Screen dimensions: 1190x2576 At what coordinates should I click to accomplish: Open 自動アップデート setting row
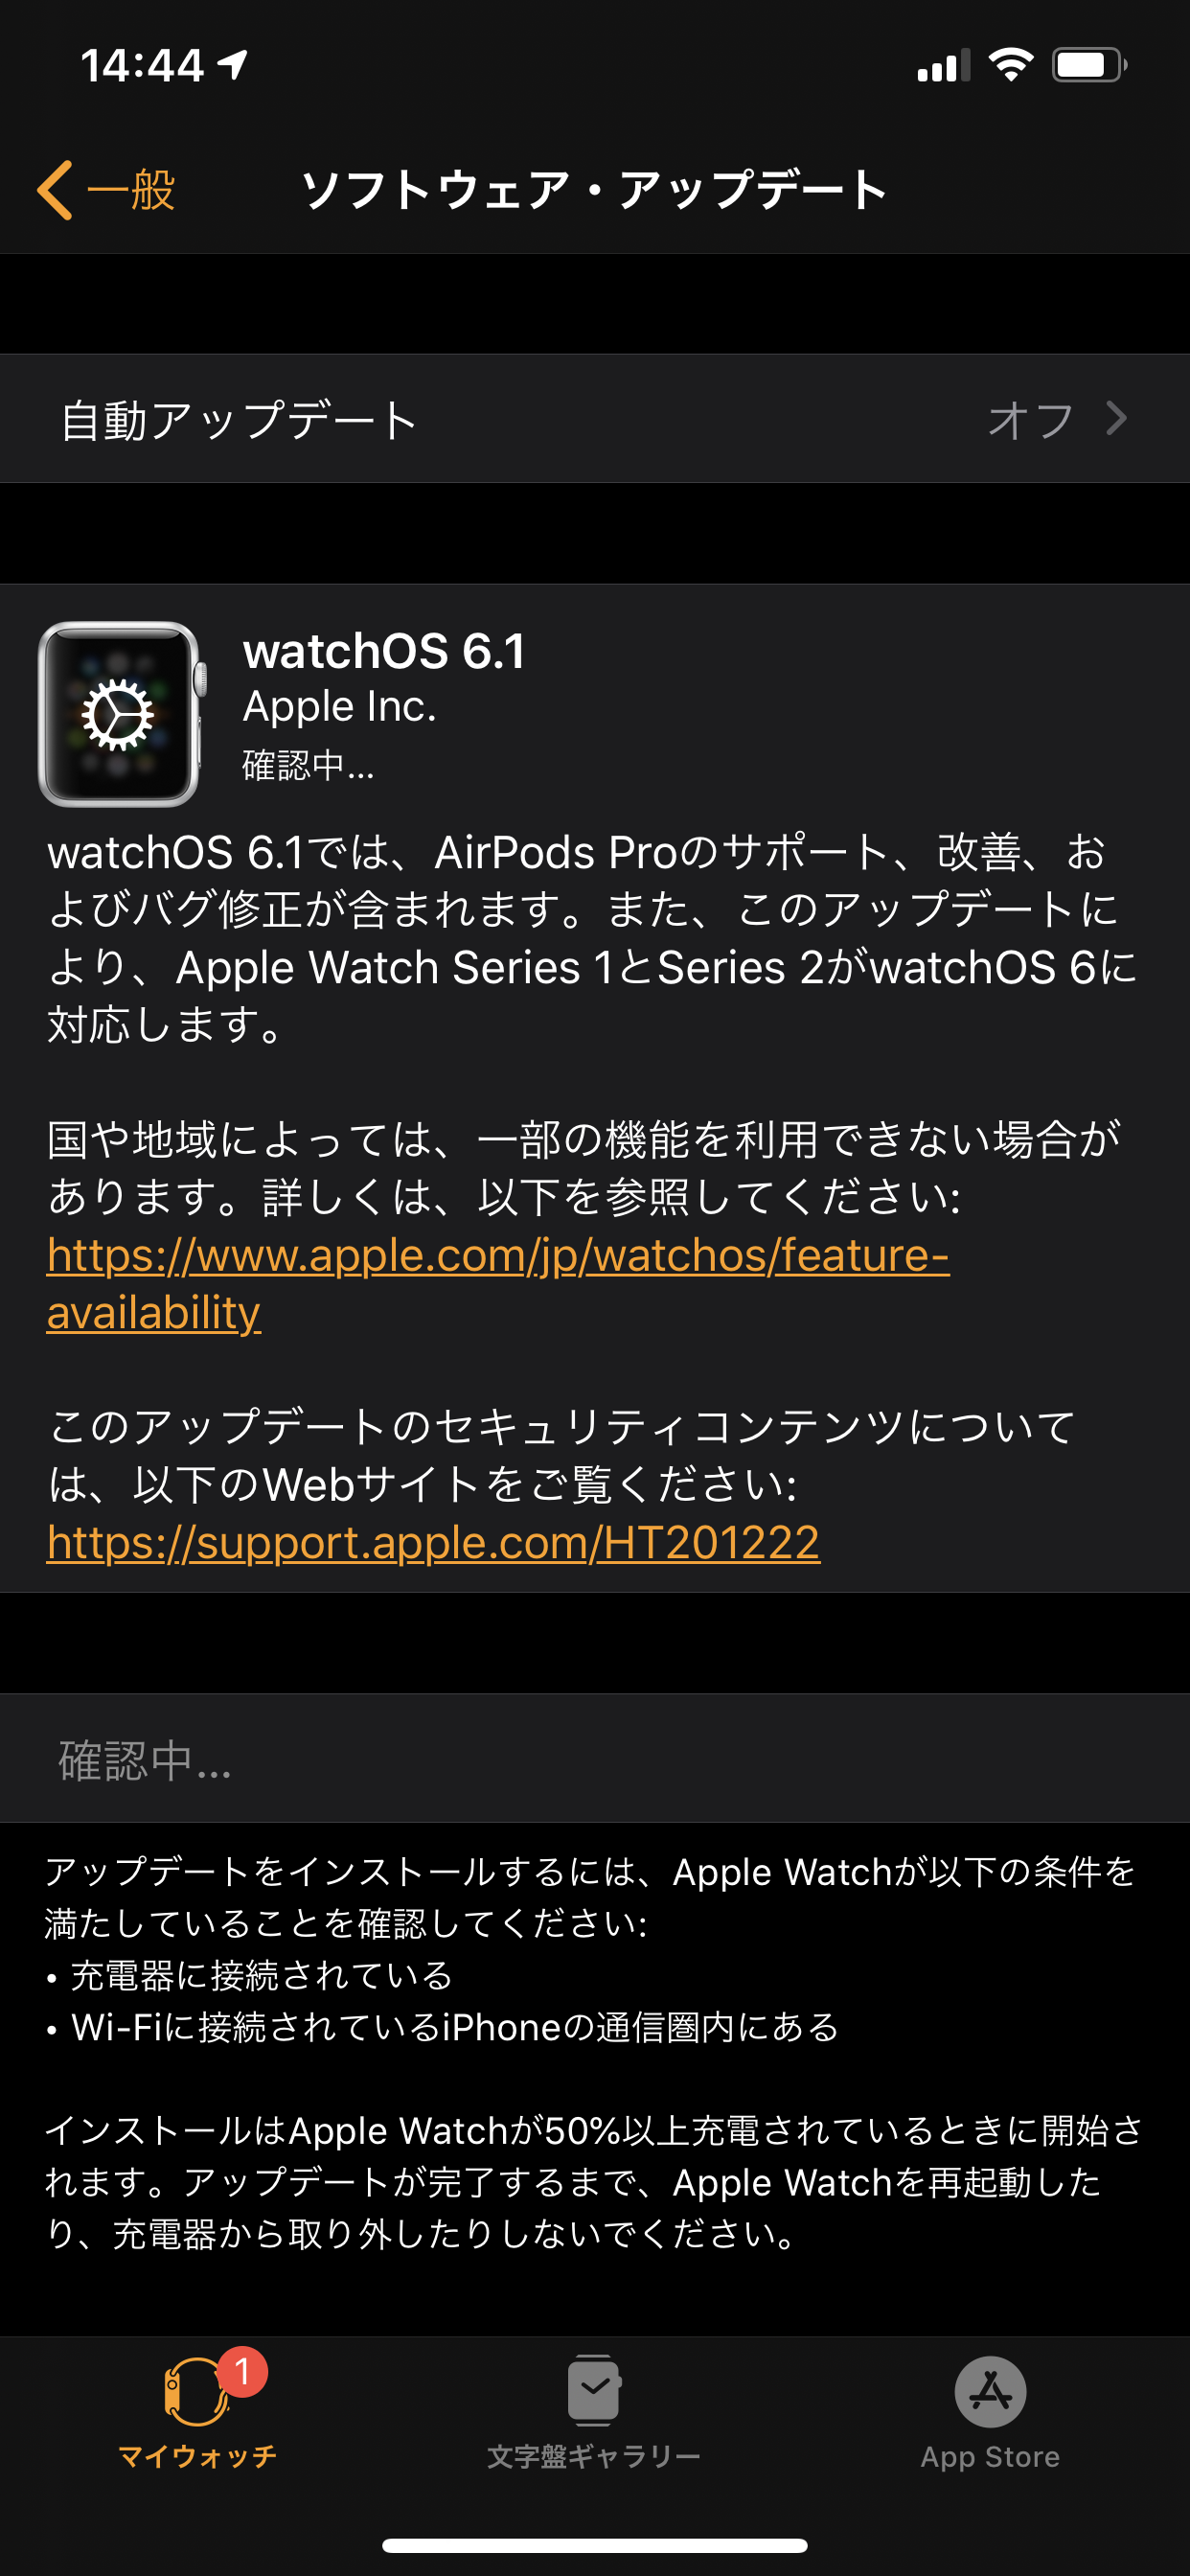tap(595, 419)
